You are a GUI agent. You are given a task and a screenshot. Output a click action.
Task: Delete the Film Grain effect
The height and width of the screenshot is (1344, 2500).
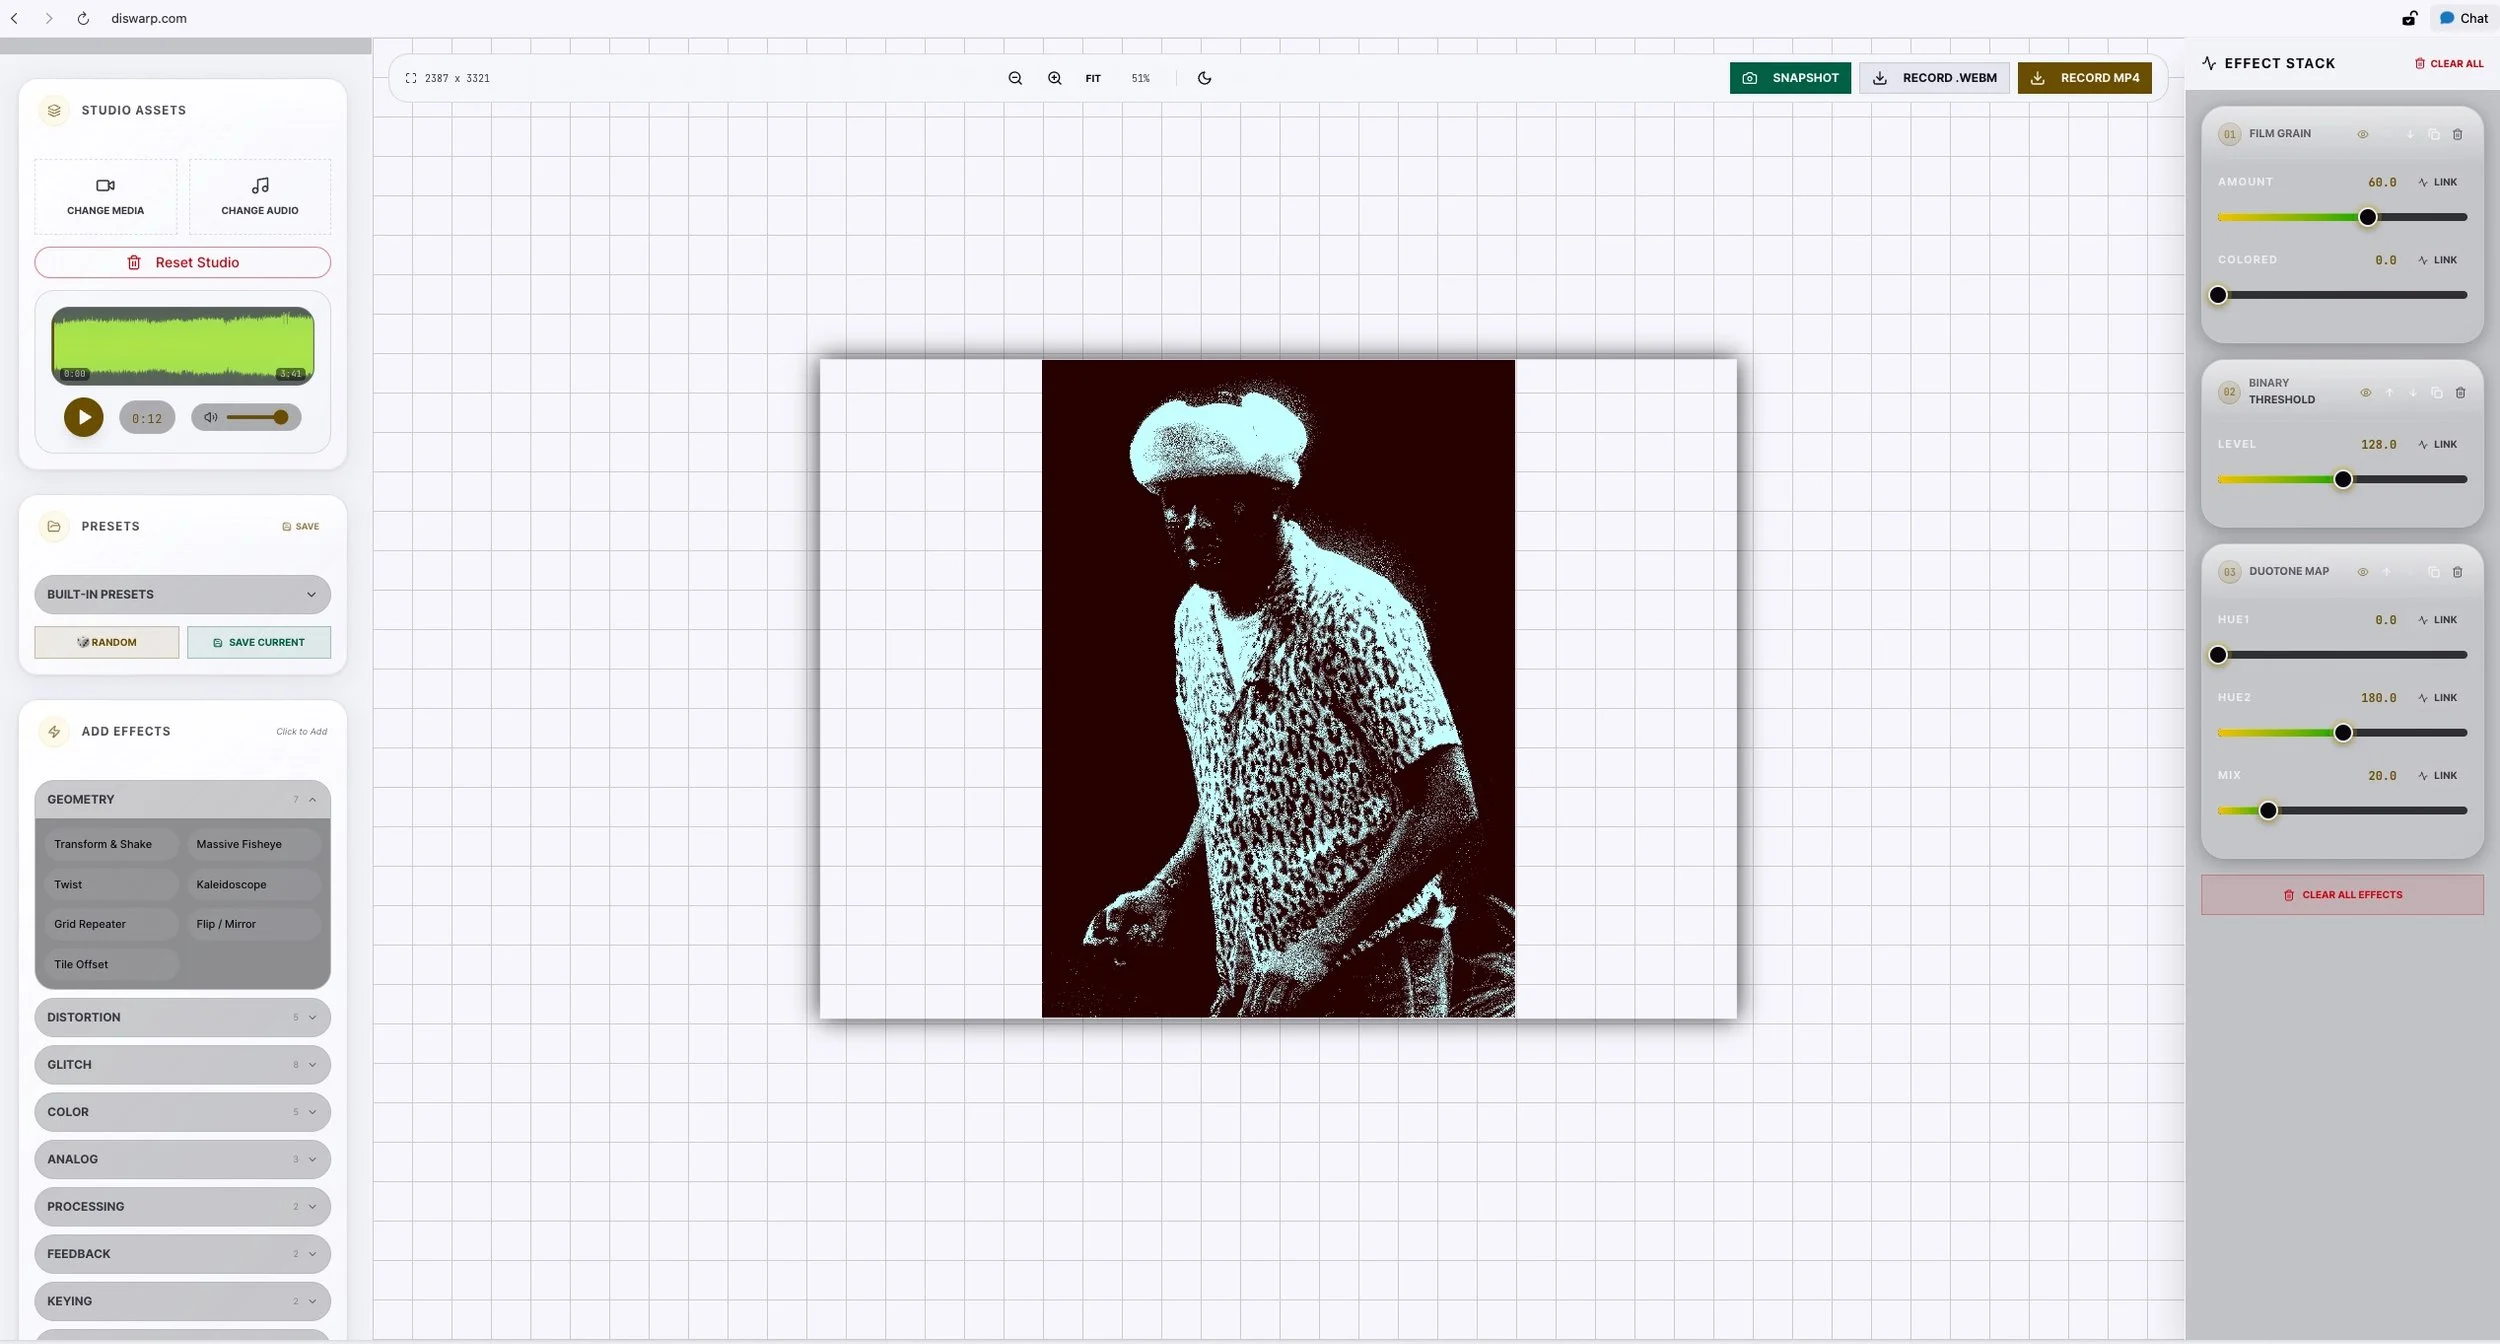pyautogui.click(x=2457, y=134)
